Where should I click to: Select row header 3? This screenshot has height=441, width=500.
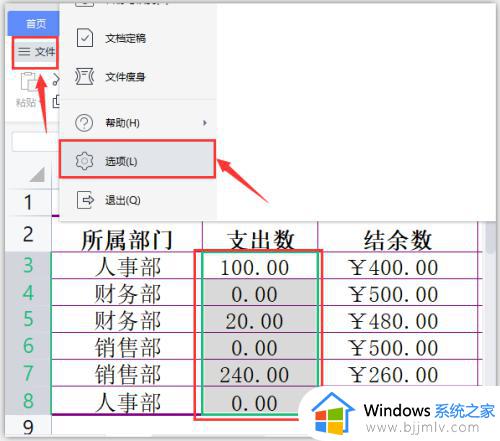28,265
